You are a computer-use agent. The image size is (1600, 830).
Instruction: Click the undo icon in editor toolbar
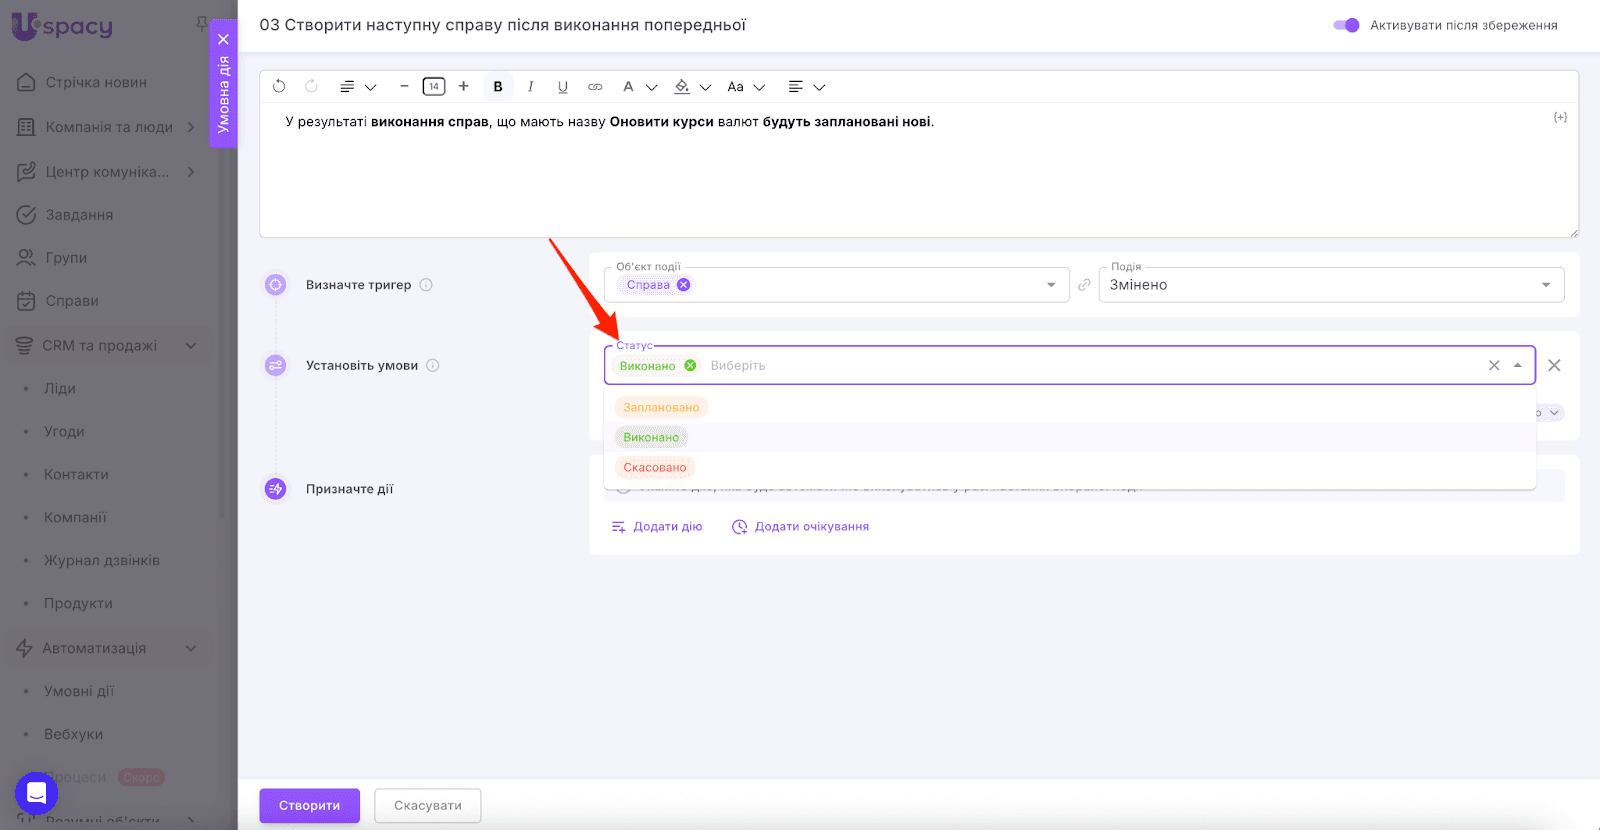[279, 87]
